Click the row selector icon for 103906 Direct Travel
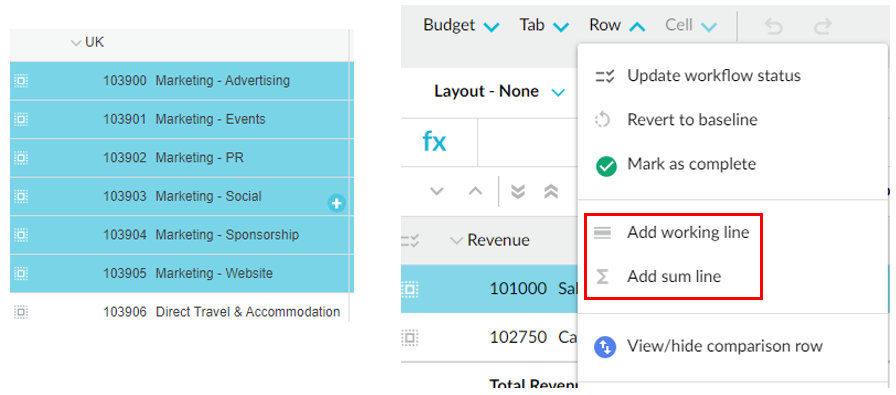The image size is (896, 395). [x=21, y=312]
